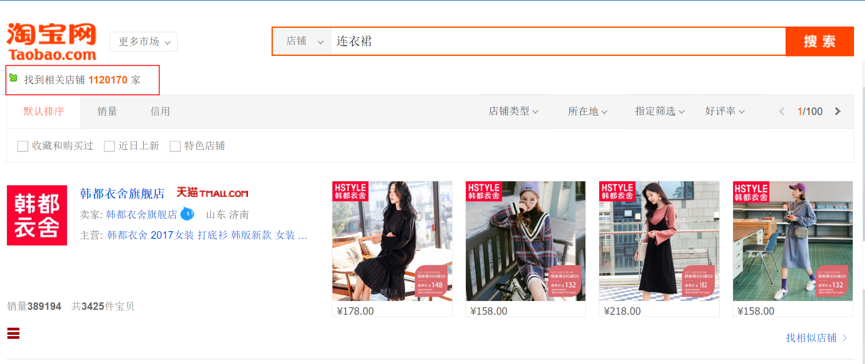865x364 pixels.
Task: Click seller name link 韩都衣舍旗舰店 after 卖家
Action: tap(142, 214)
